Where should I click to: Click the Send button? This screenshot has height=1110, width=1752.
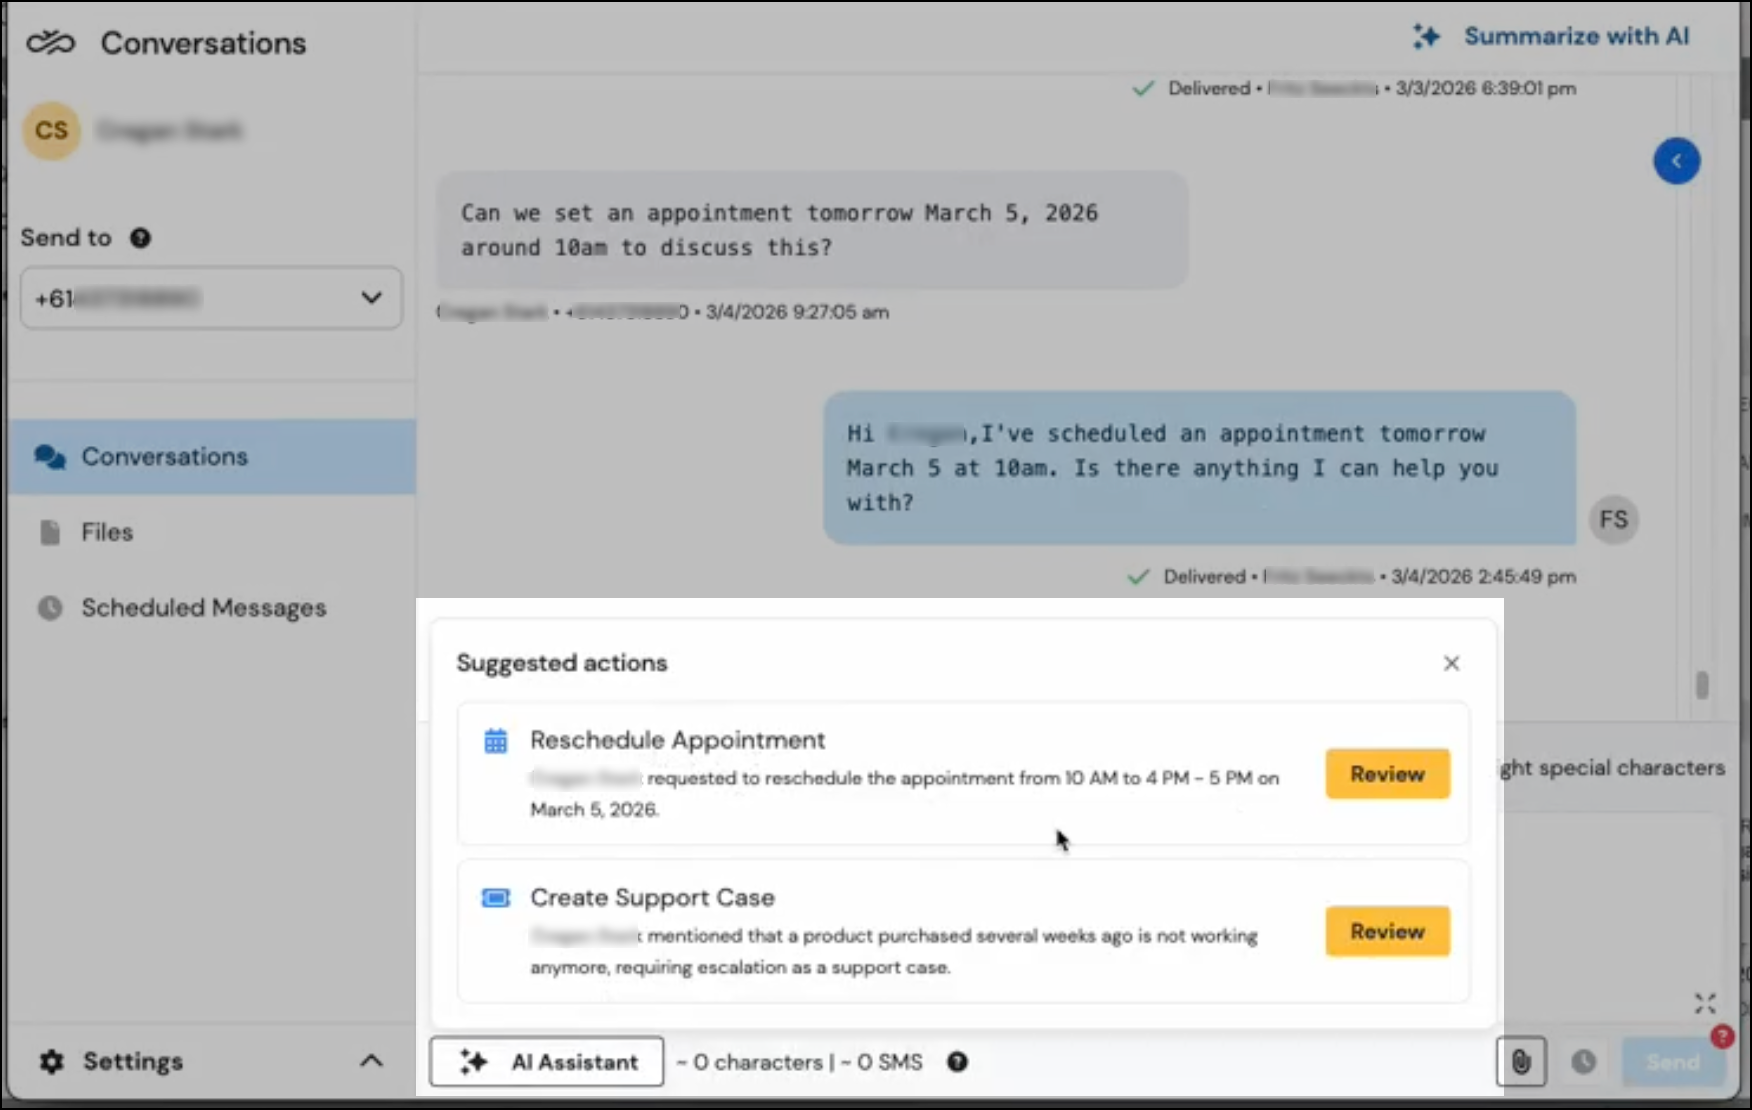[1671, 1062]
